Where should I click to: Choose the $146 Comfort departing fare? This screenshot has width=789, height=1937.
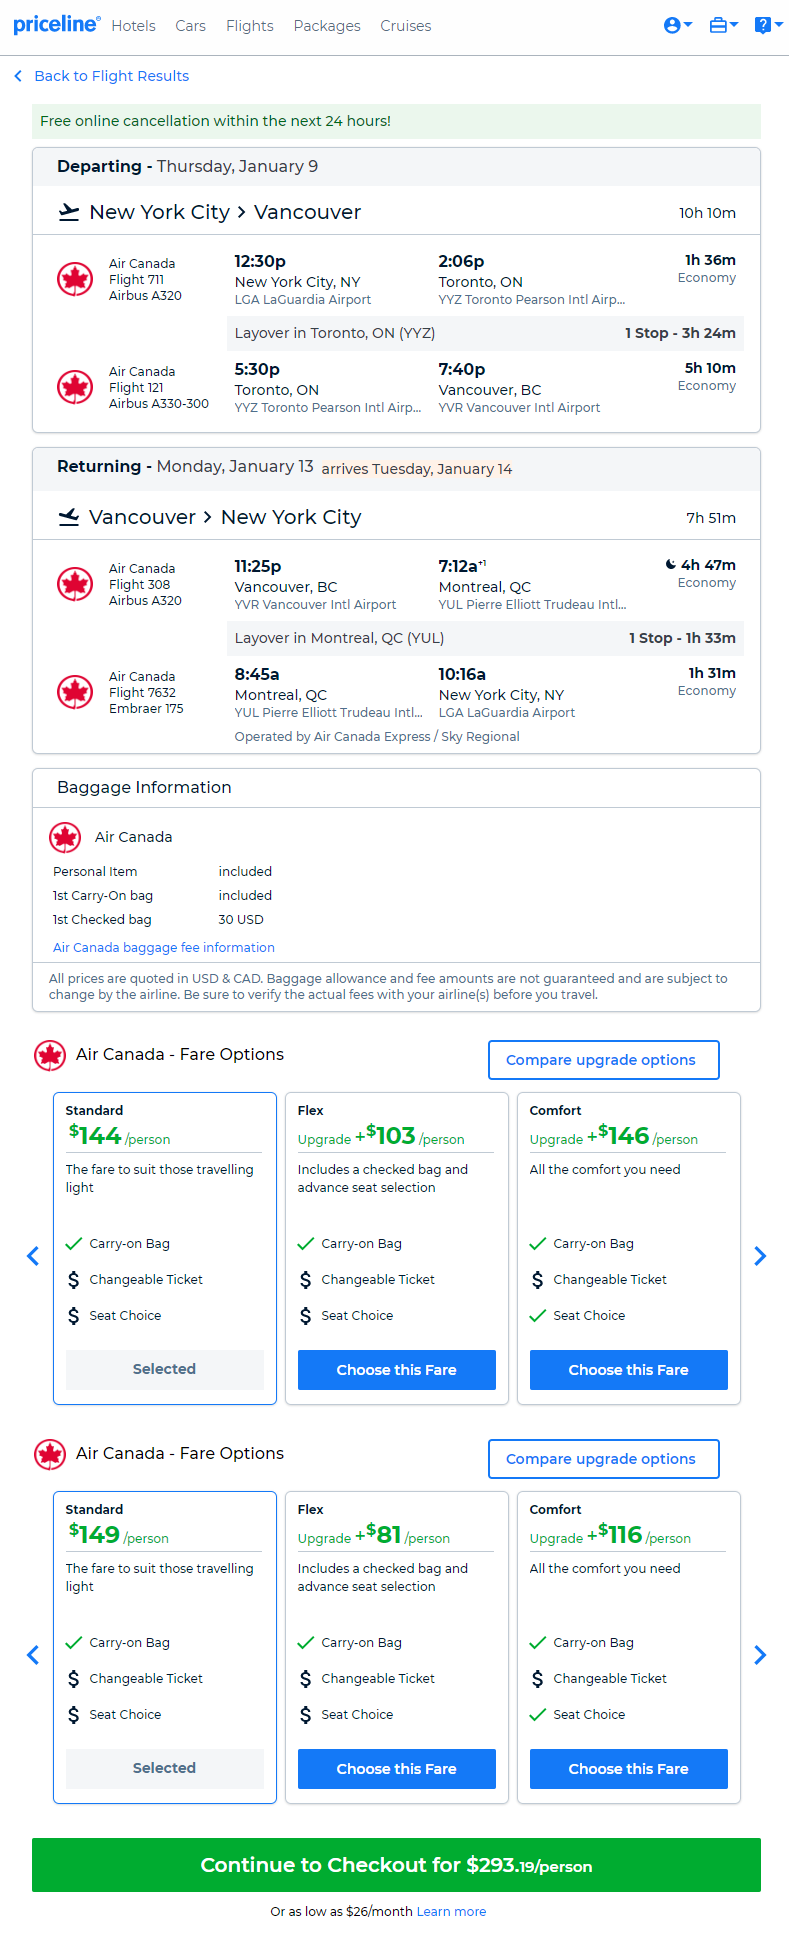click(x=629, y=1370)
